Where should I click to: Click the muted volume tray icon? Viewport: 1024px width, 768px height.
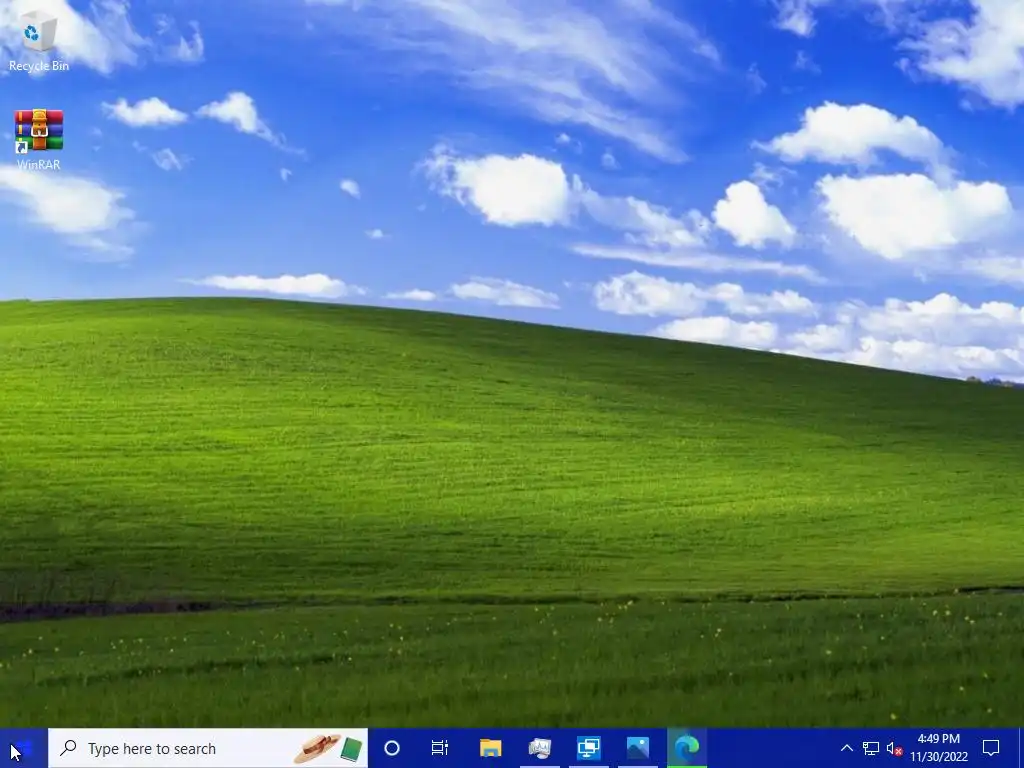click(895, 749)
